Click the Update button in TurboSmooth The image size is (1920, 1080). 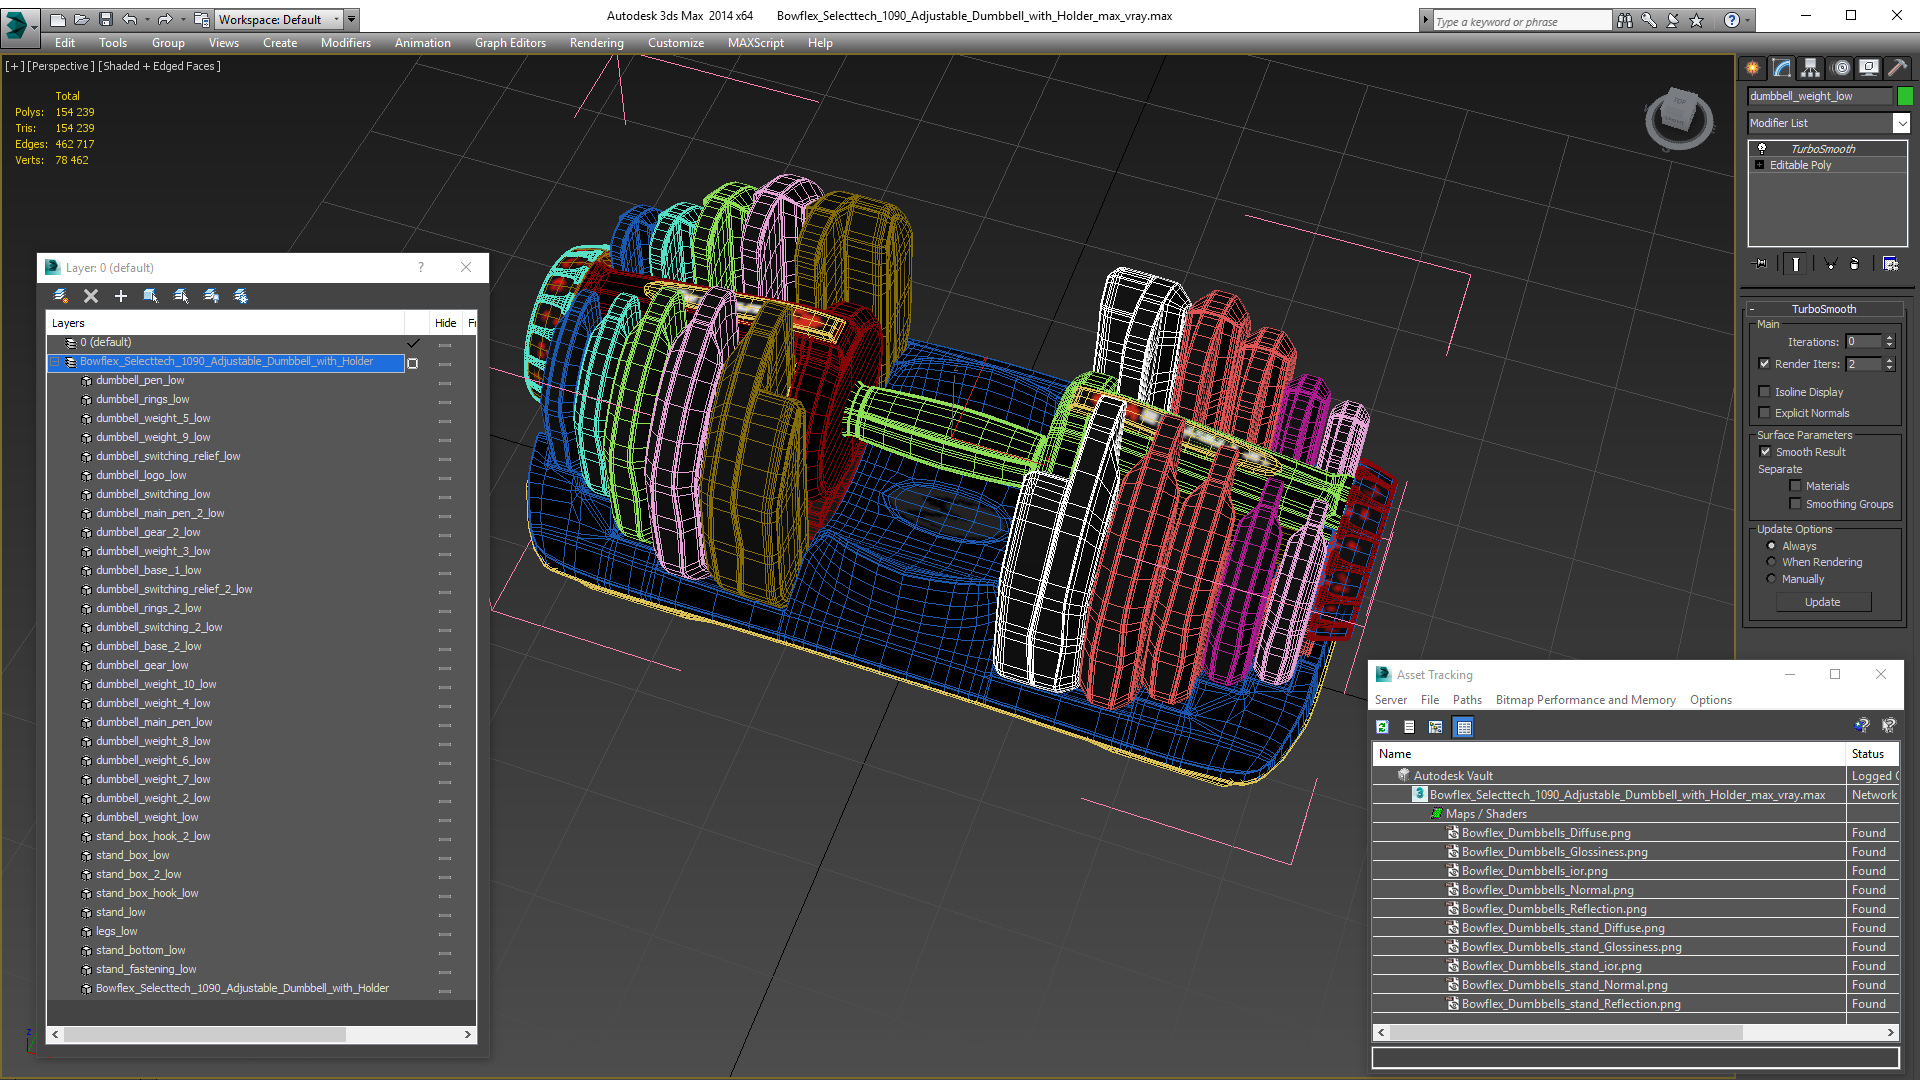[1822, 602]
